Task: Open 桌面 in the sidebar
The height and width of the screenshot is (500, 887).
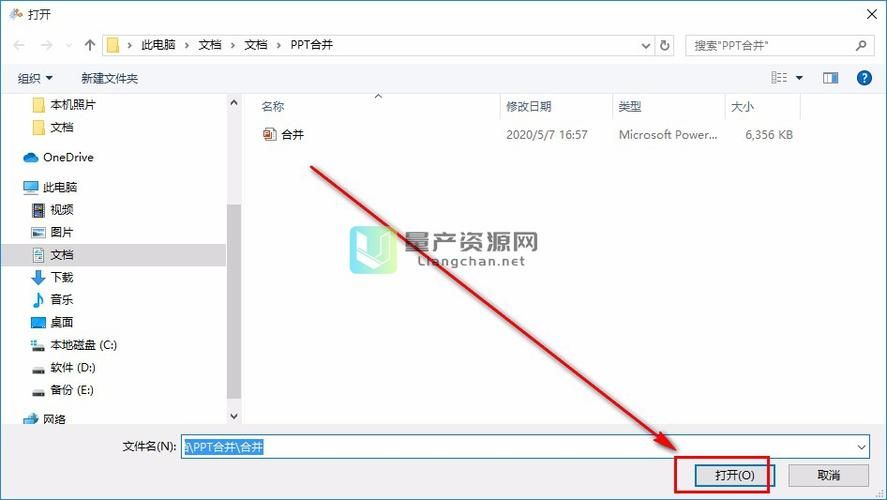Action: (x=52, y=322)
